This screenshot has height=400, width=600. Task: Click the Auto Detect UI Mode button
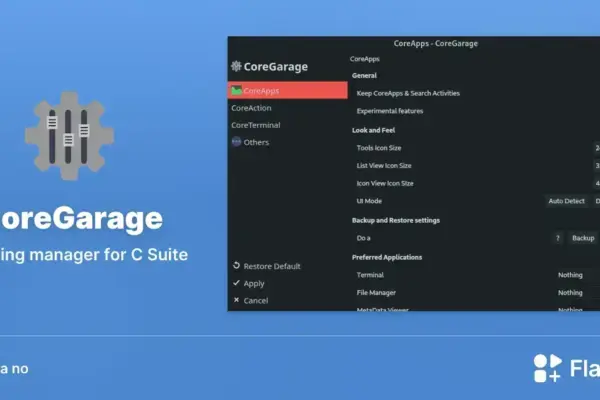[x=566, y=201]
